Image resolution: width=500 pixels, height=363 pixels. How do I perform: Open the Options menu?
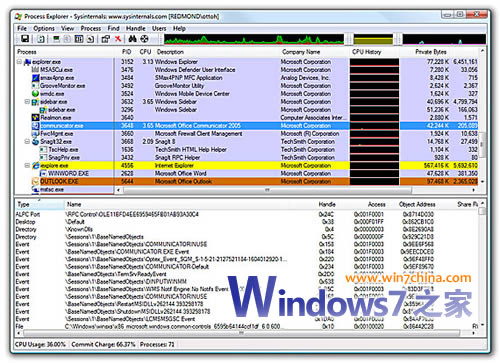[44, 29]
